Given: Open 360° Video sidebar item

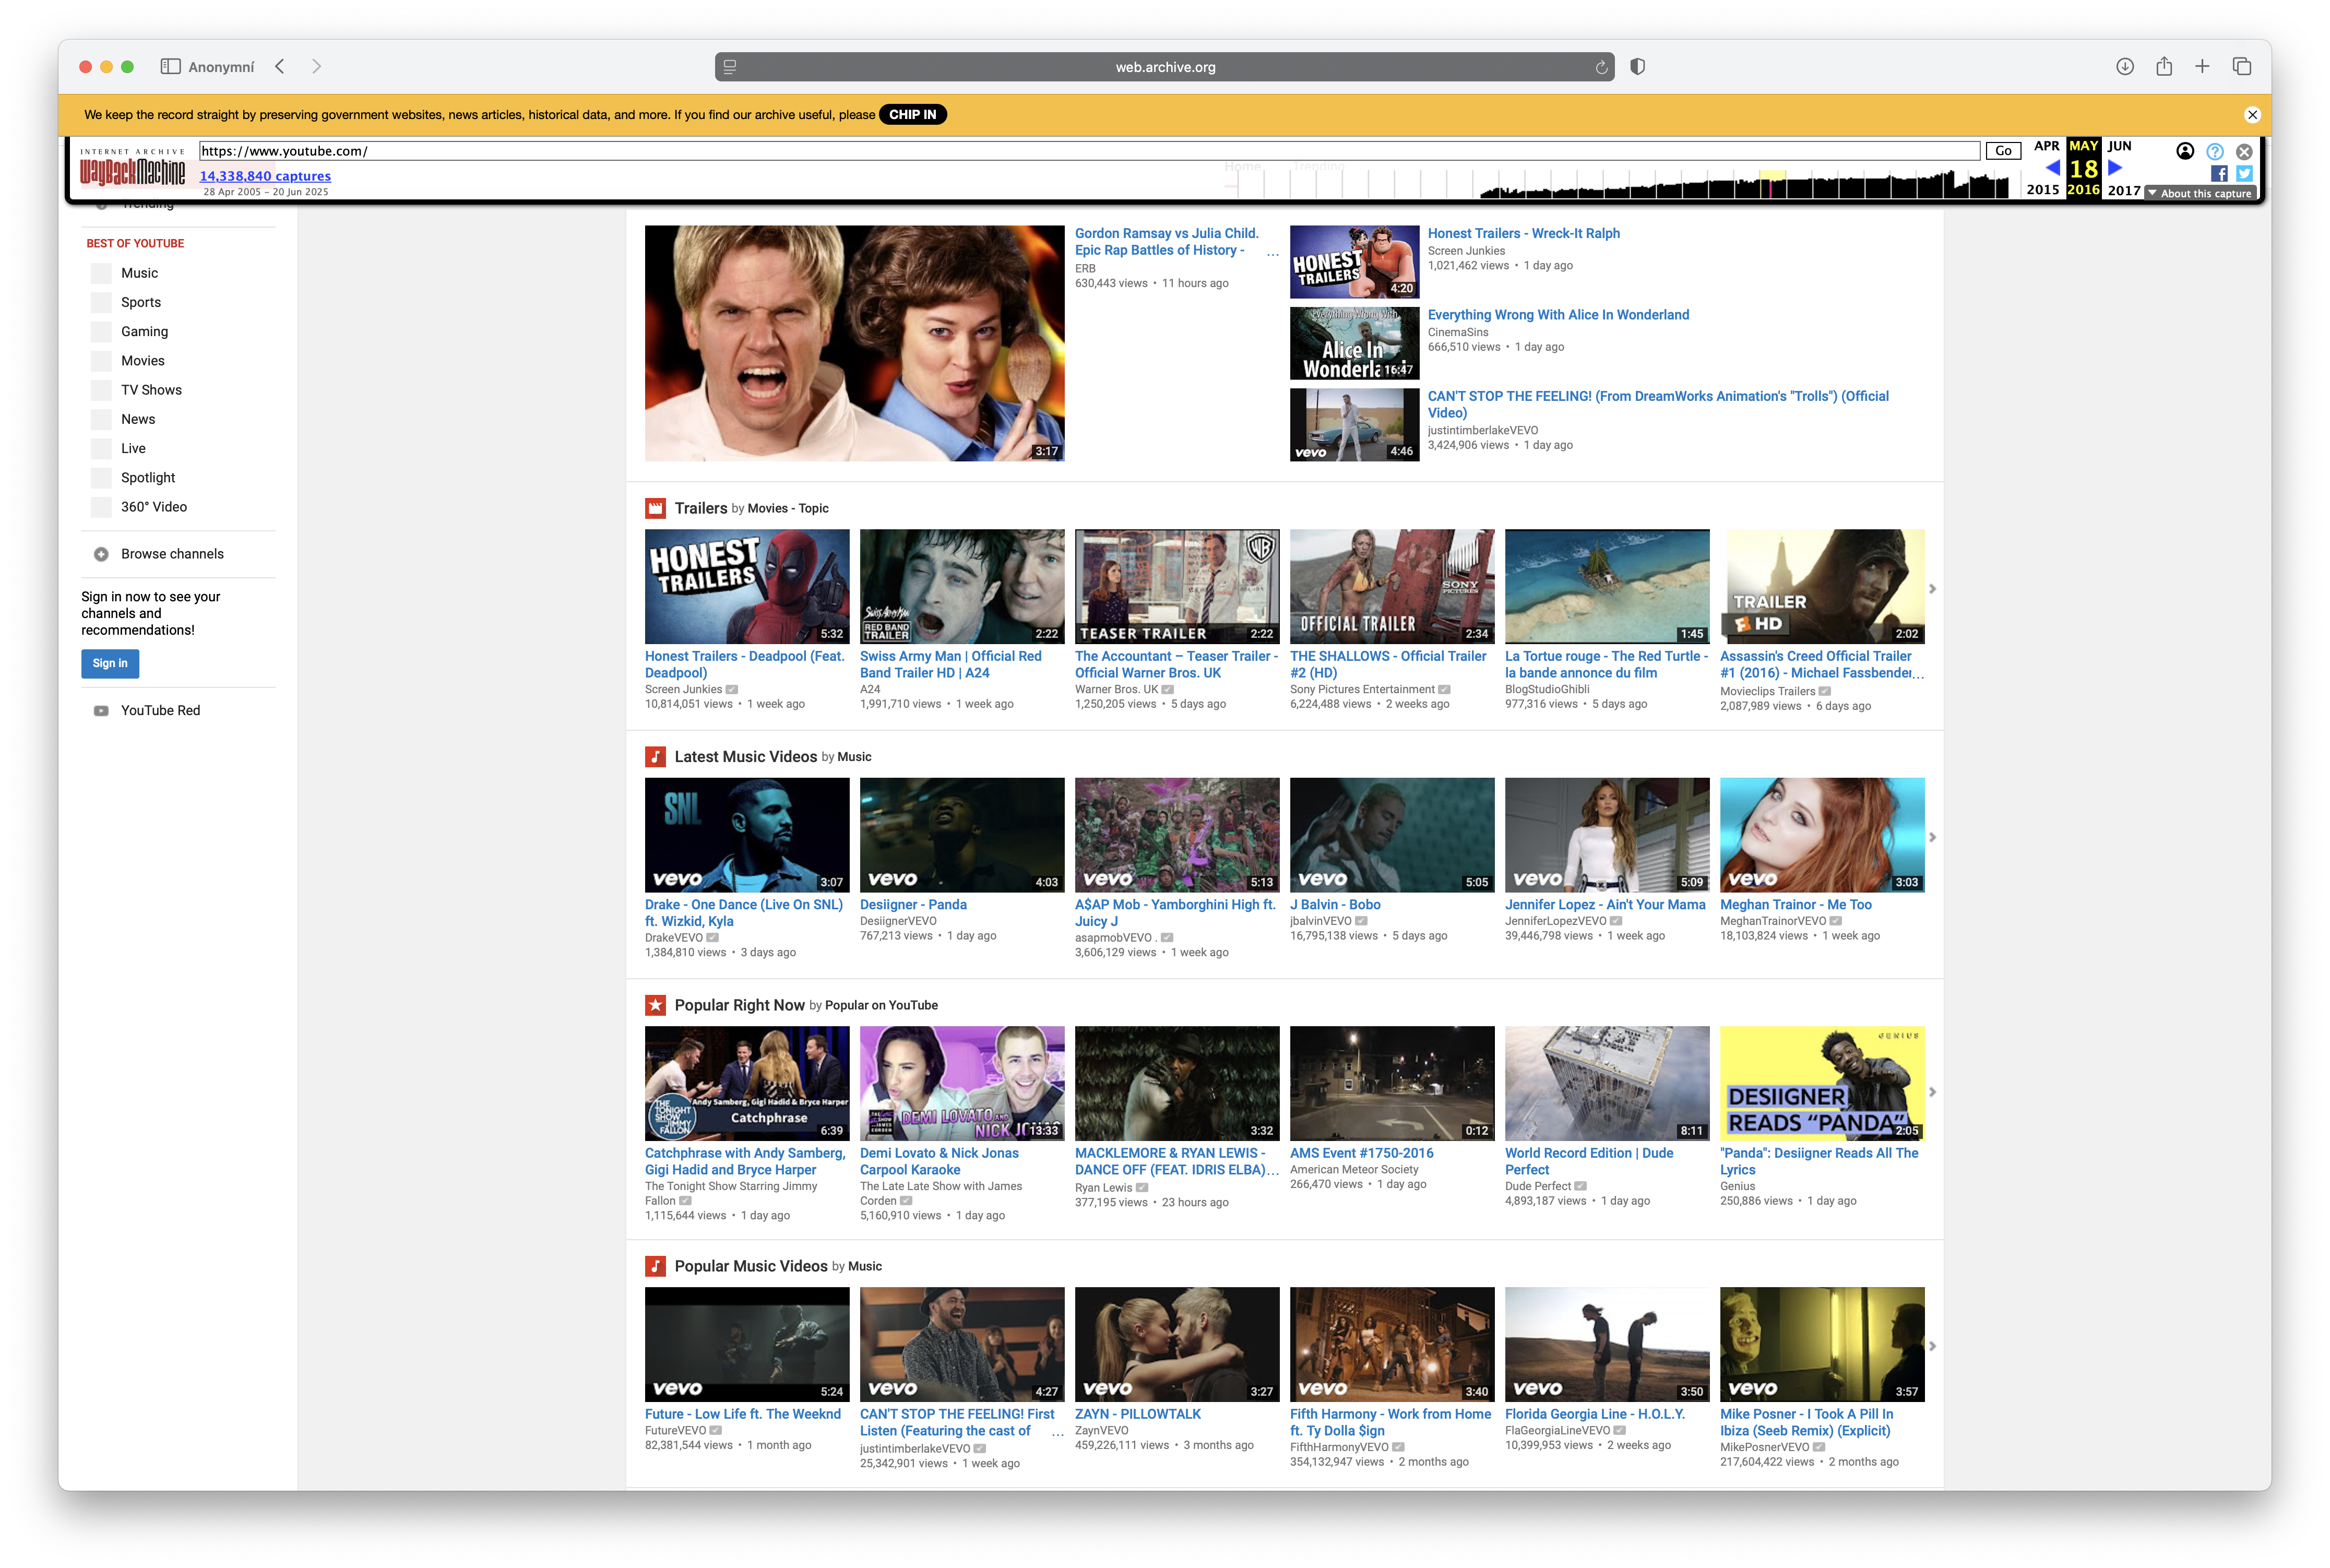Looking at the screenshot, I should pyautogui.click(x=153, y=507).
